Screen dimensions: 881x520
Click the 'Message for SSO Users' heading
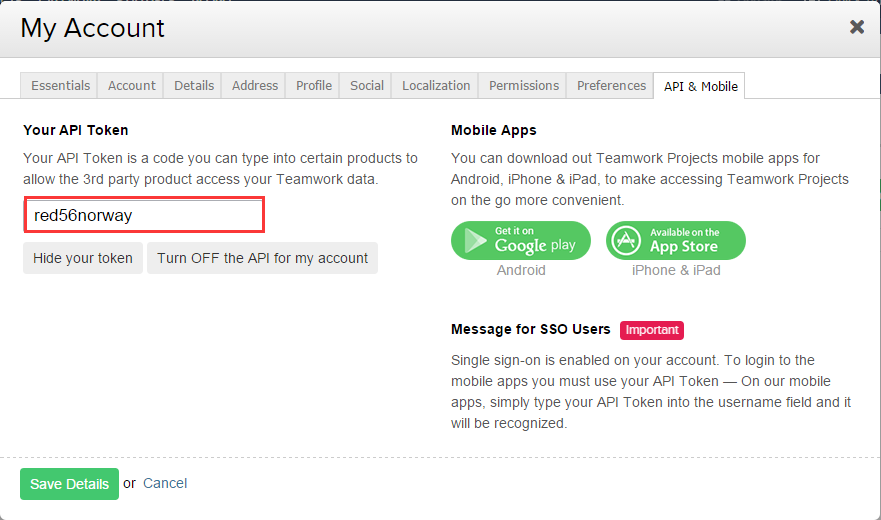530,329
